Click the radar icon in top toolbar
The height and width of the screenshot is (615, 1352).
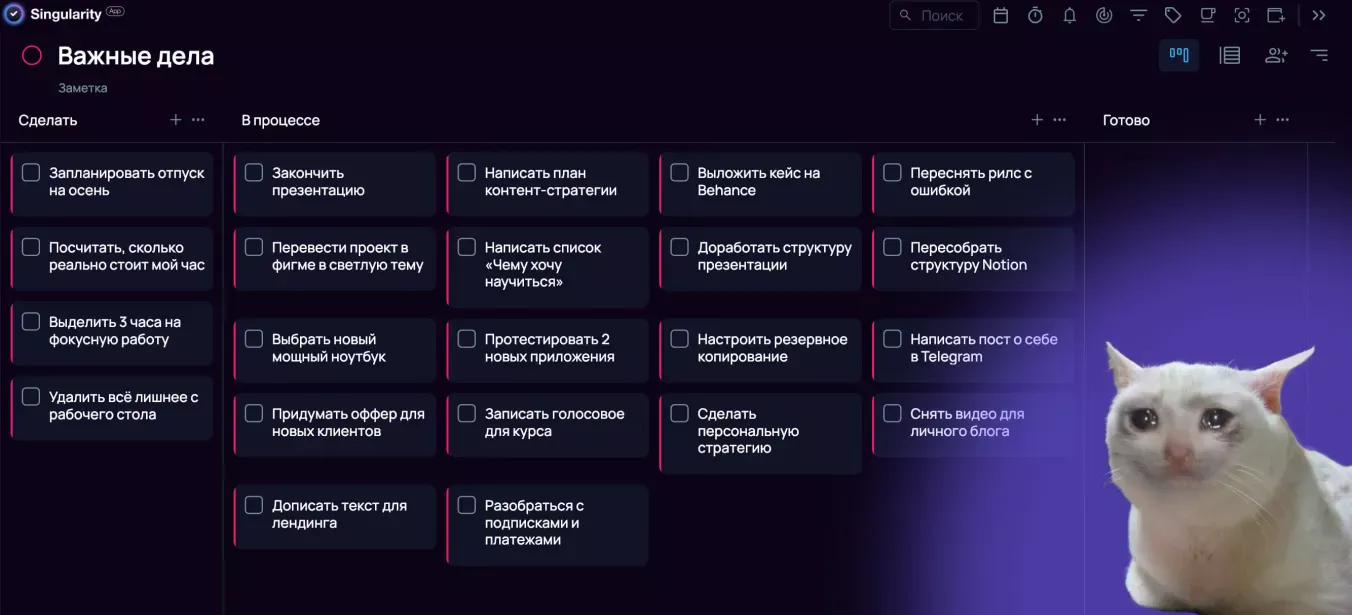tap(1104, 15)
